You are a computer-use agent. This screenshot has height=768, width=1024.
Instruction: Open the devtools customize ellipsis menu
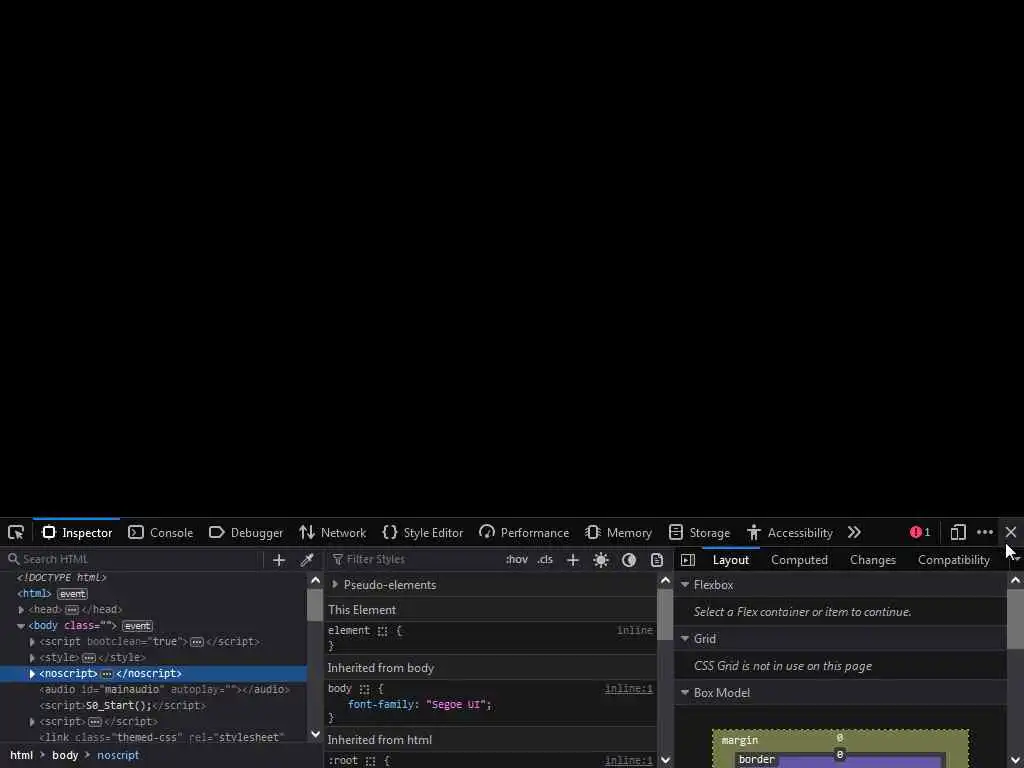coord(985,532)
